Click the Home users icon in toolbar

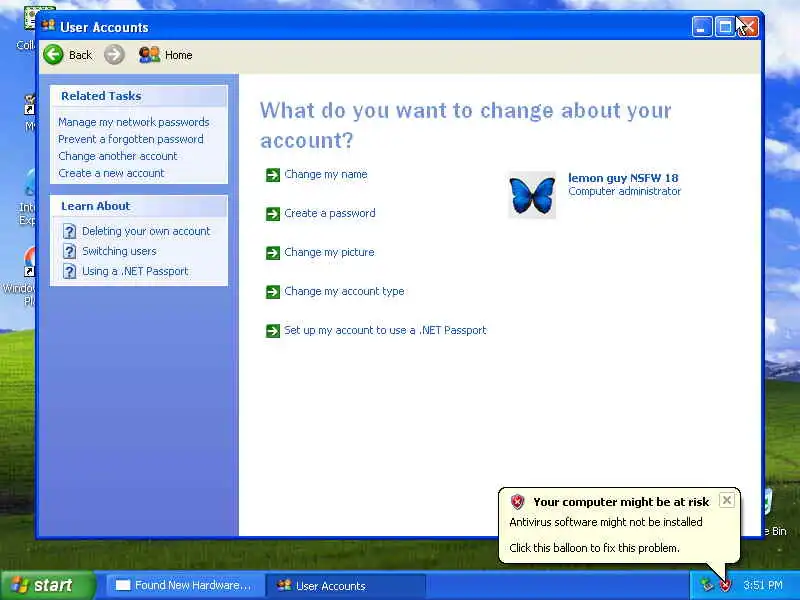click(x=149, y=55)
